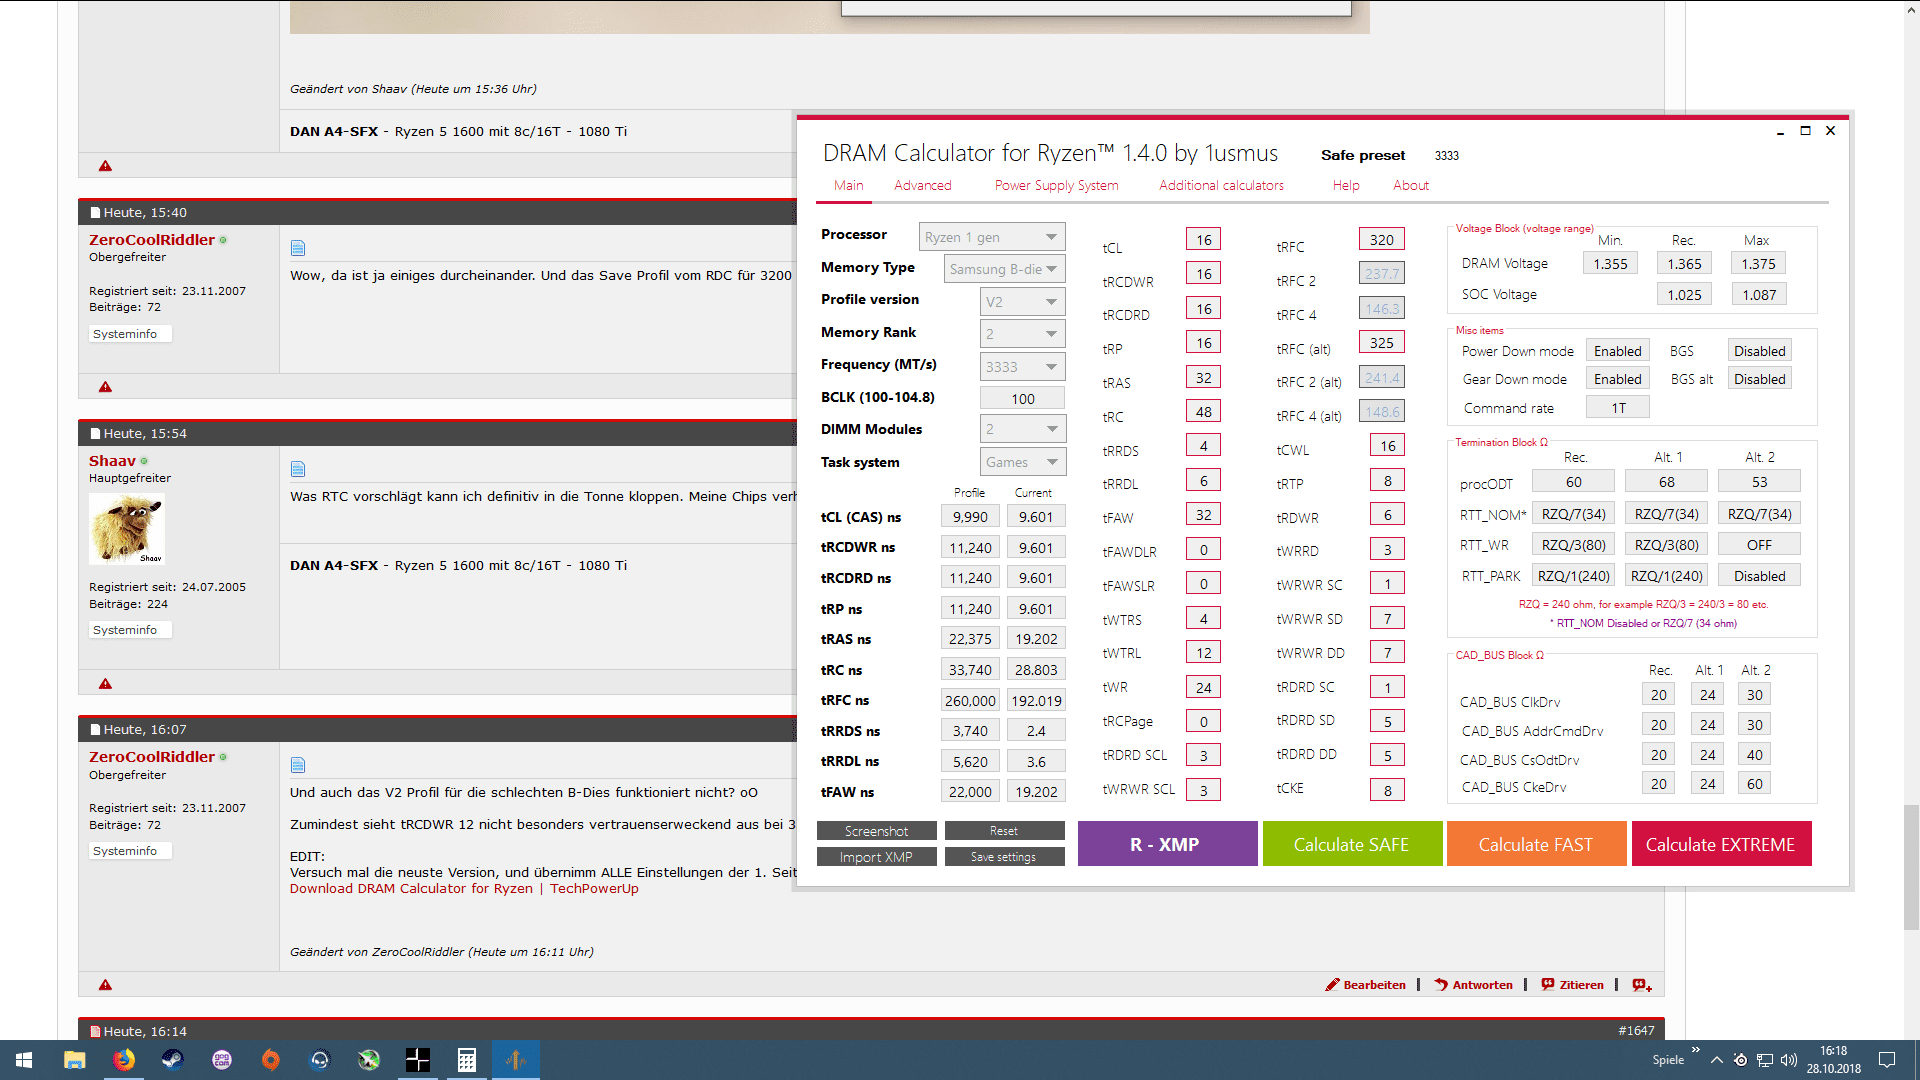Open Firefox from the taskbar
The width and height of the screenshot is (1920, 1080).
coord(124,1060)
